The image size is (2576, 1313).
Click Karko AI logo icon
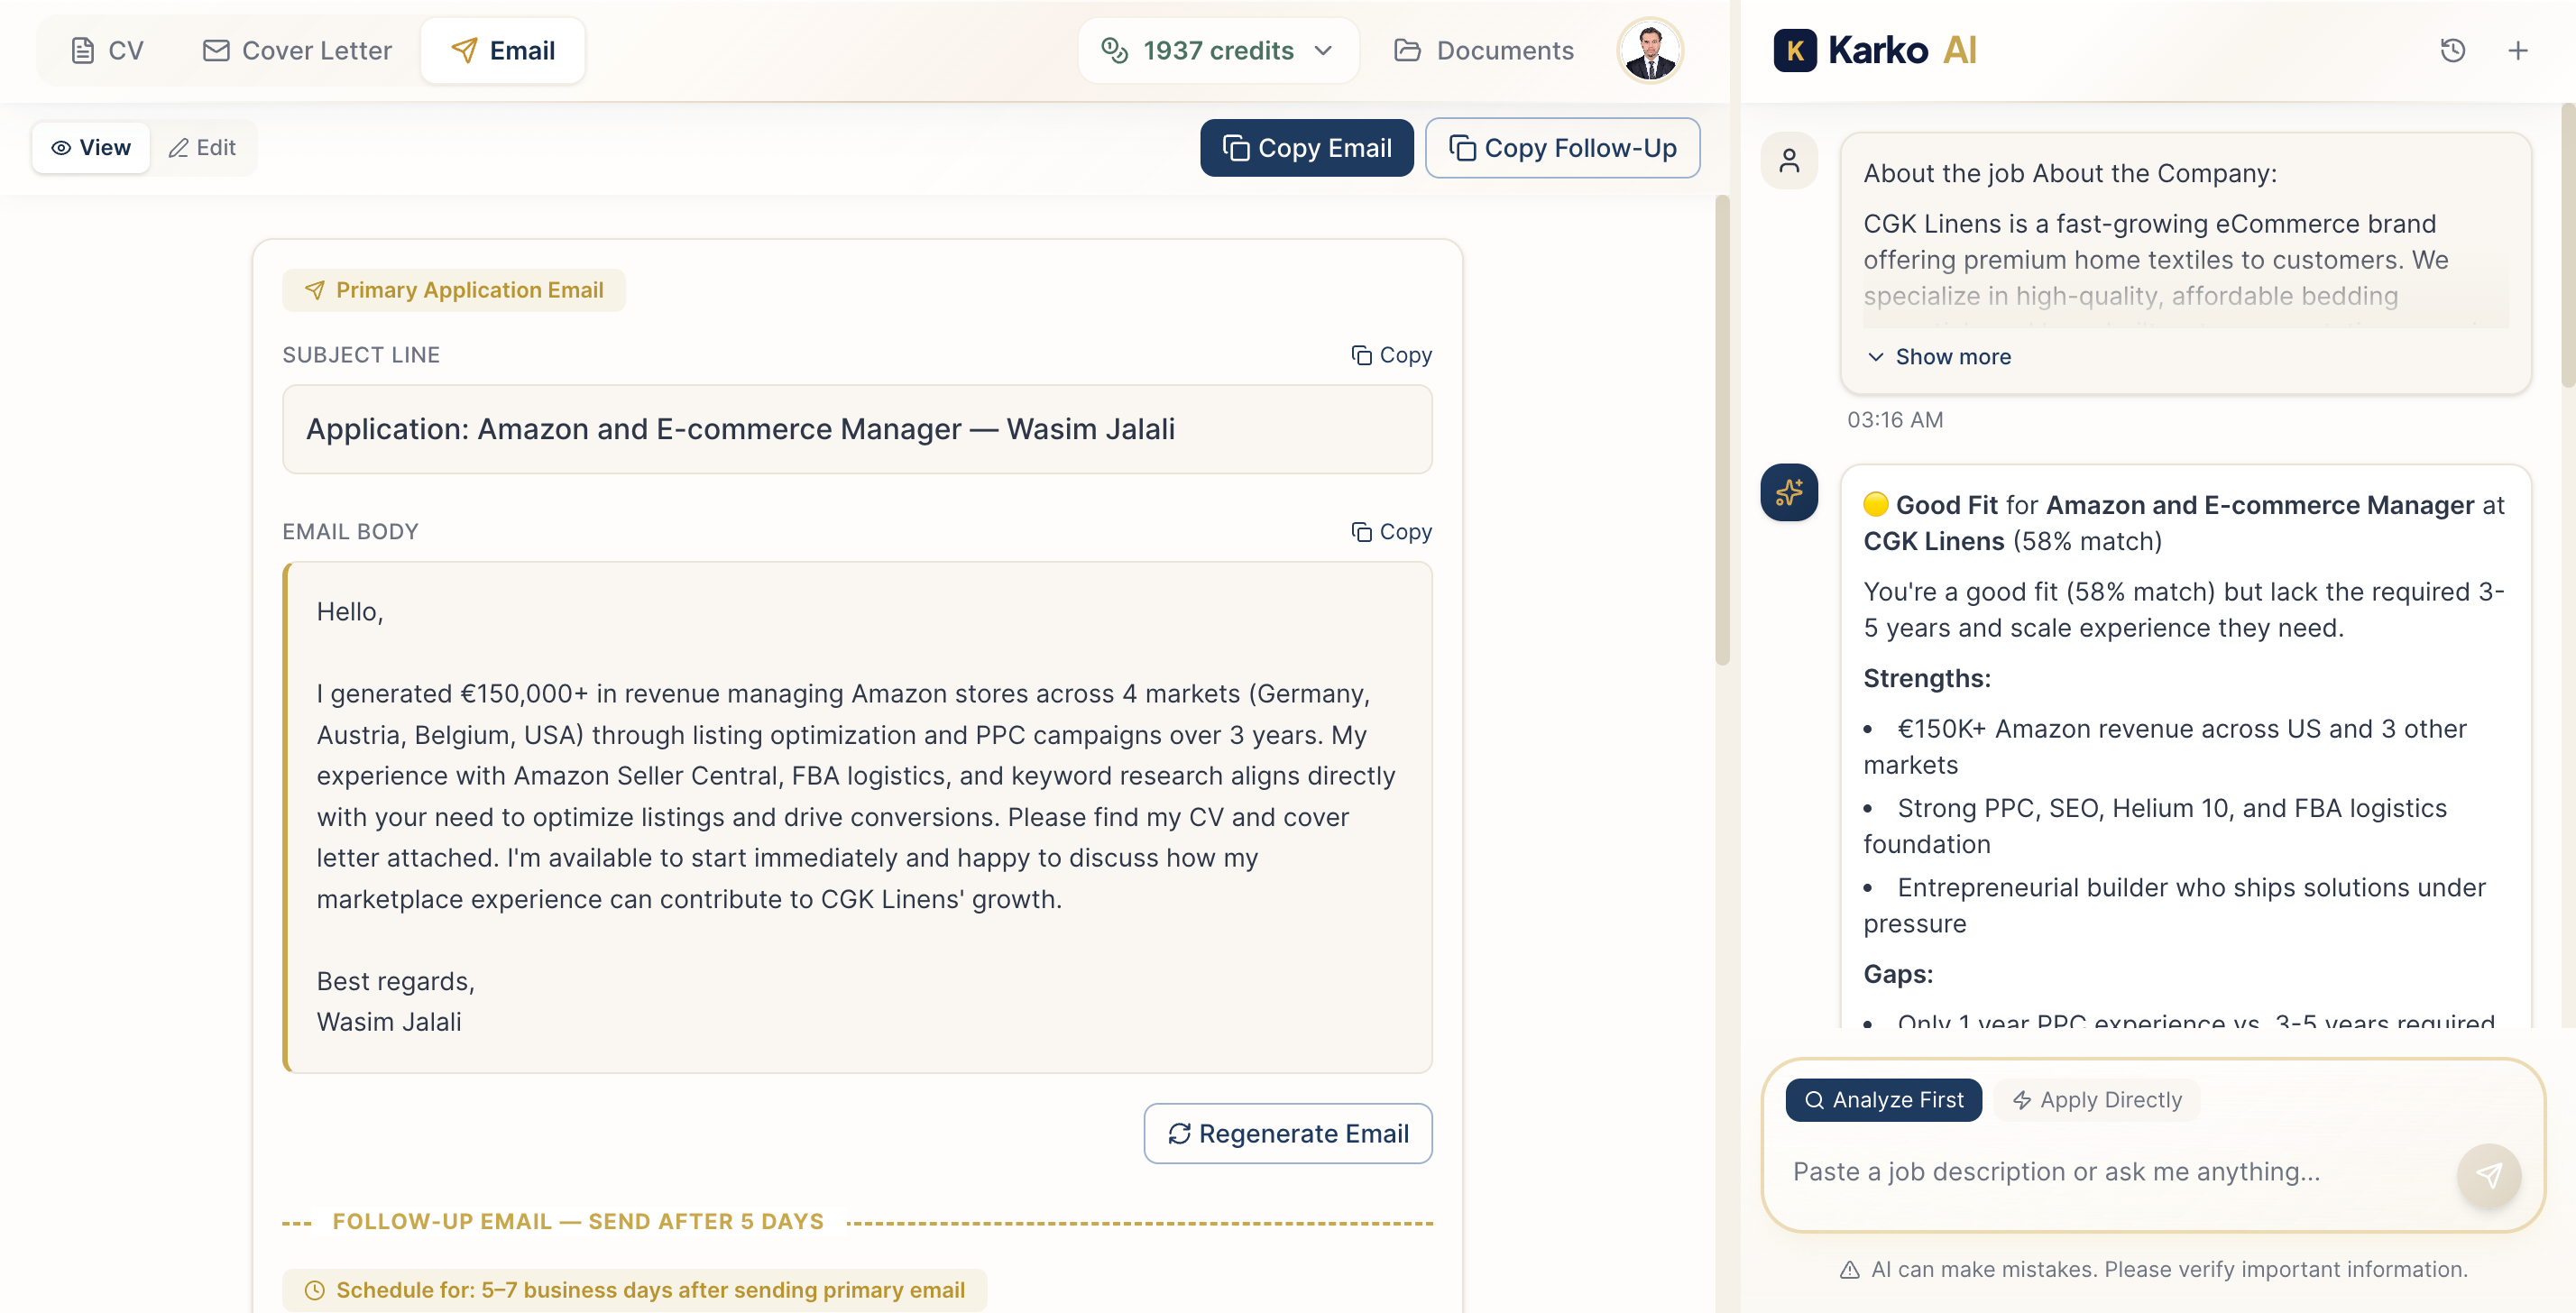coord(1795,50)
